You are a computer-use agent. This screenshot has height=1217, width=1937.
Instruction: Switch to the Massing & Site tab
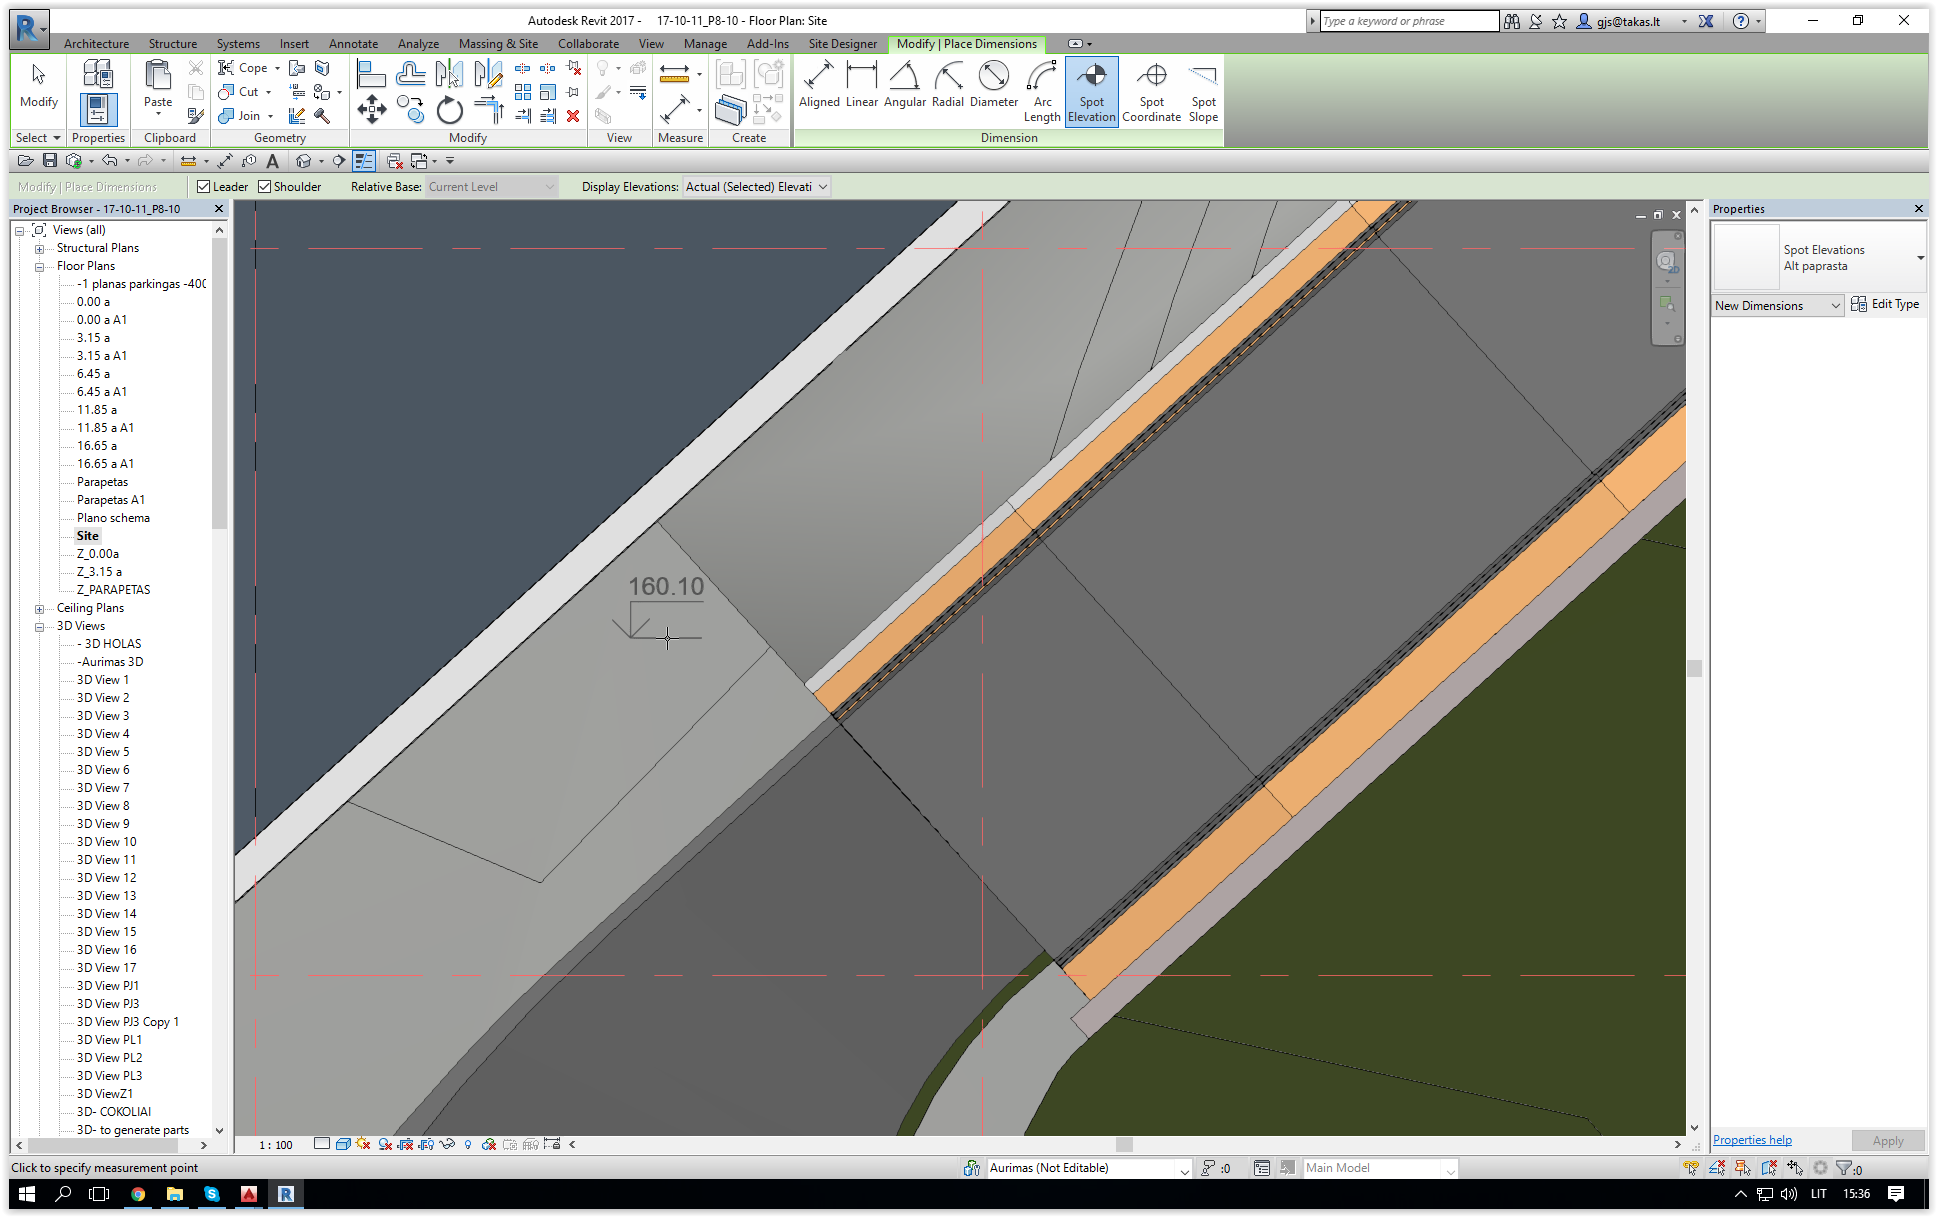coord(498,44)
